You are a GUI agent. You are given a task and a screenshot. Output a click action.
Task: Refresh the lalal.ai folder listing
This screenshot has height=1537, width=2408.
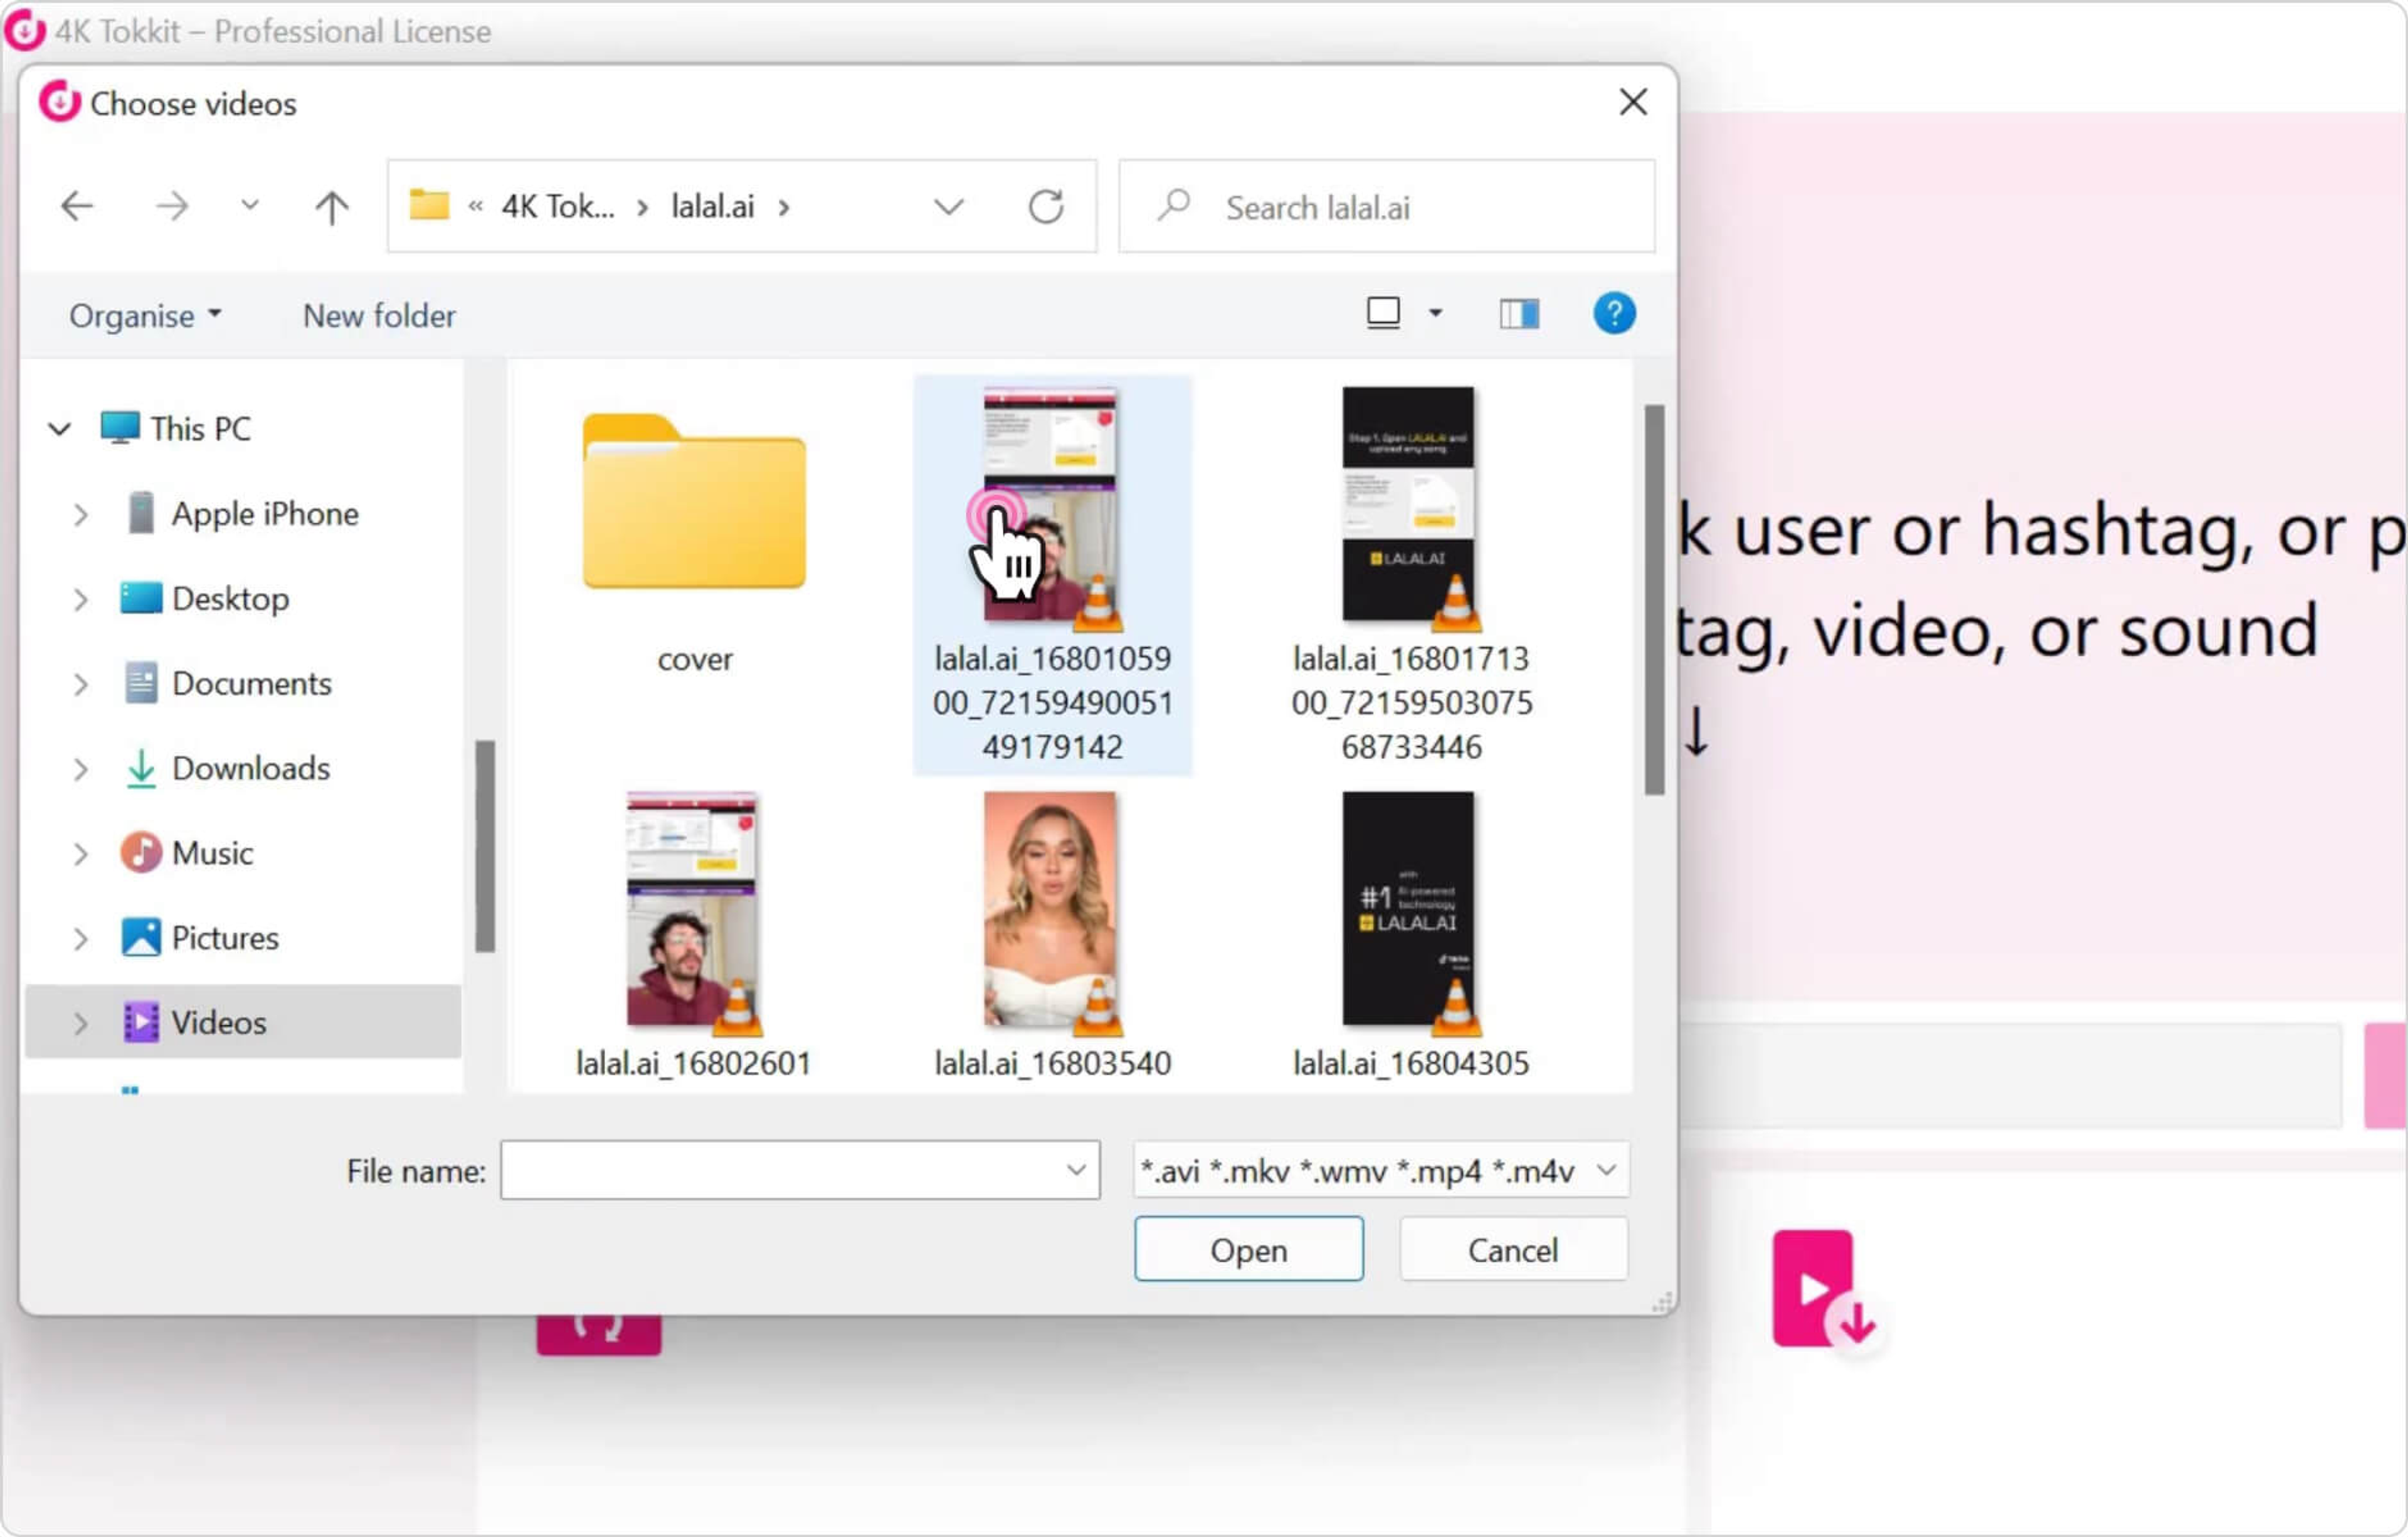pyautogui.click(x=1045, y=207)
